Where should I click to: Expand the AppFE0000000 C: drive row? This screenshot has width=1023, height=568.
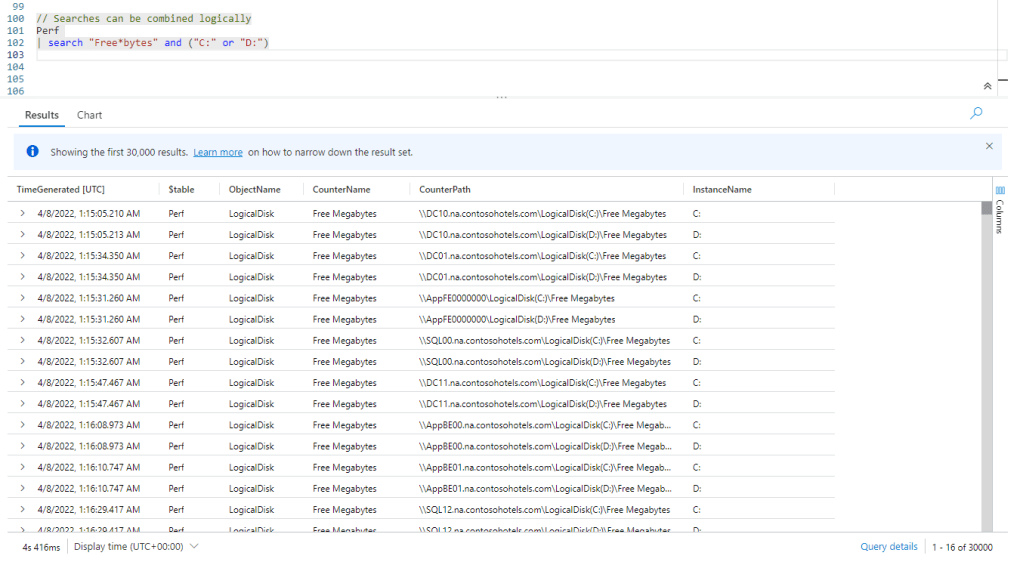click(x=22, y=298)
